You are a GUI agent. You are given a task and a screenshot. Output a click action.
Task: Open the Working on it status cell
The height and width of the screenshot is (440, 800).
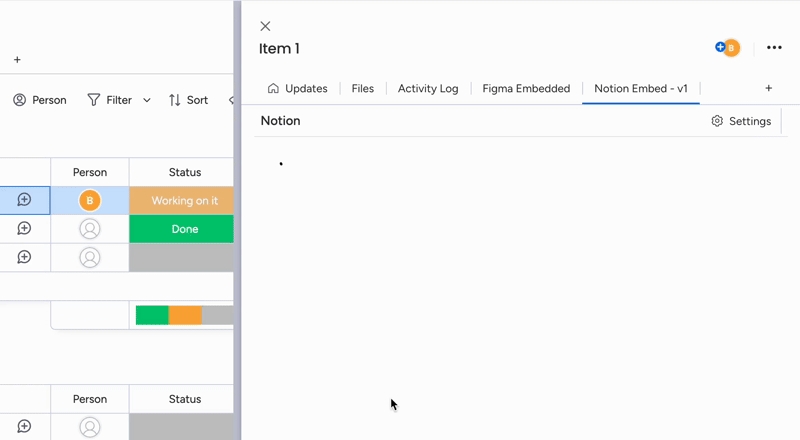click(x=183, y=201)
